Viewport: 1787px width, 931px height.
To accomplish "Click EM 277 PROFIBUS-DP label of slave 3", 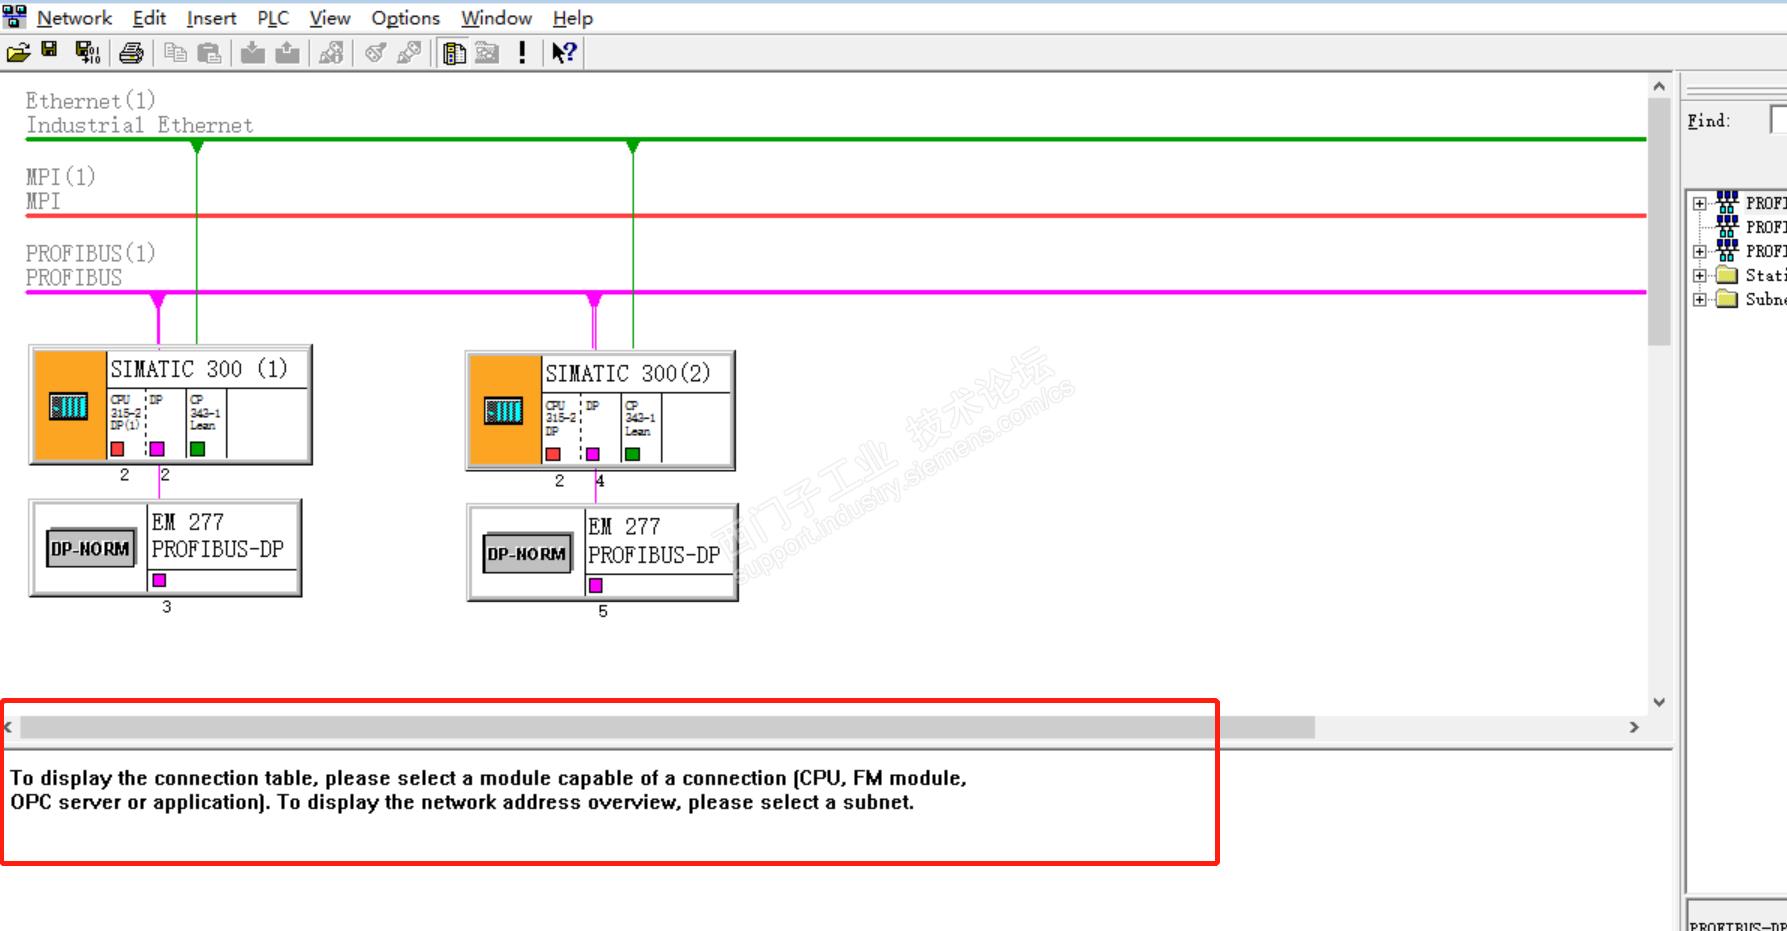I will point(218,536).
